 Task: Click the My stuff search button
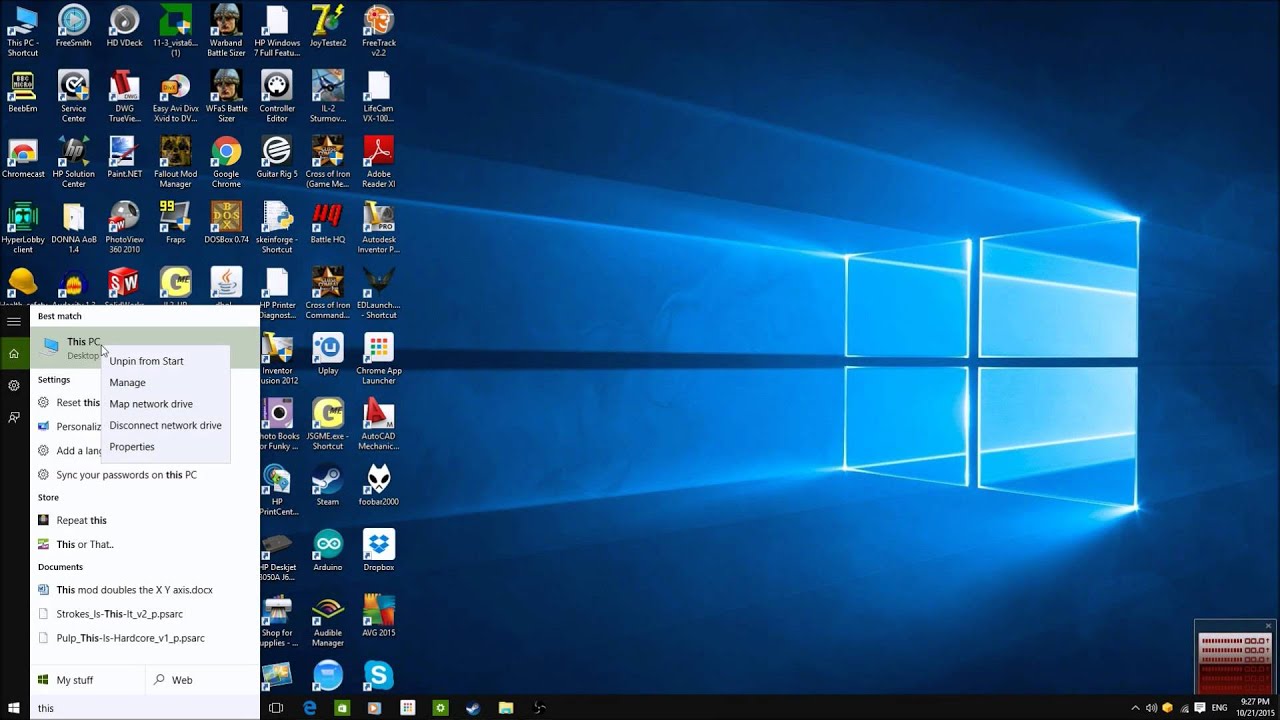(x=87, y=680)
